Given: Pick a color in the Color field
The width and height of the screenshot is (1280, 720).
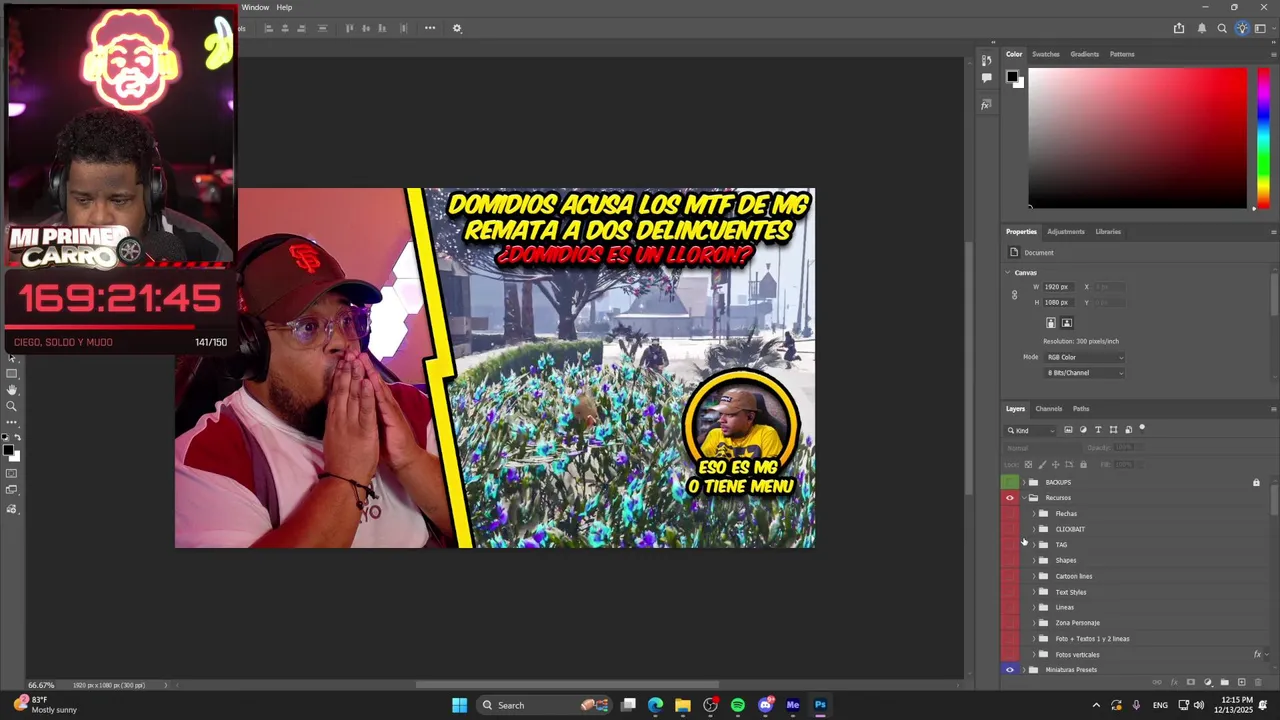Looking at the screenshot, I should 1138,138.
